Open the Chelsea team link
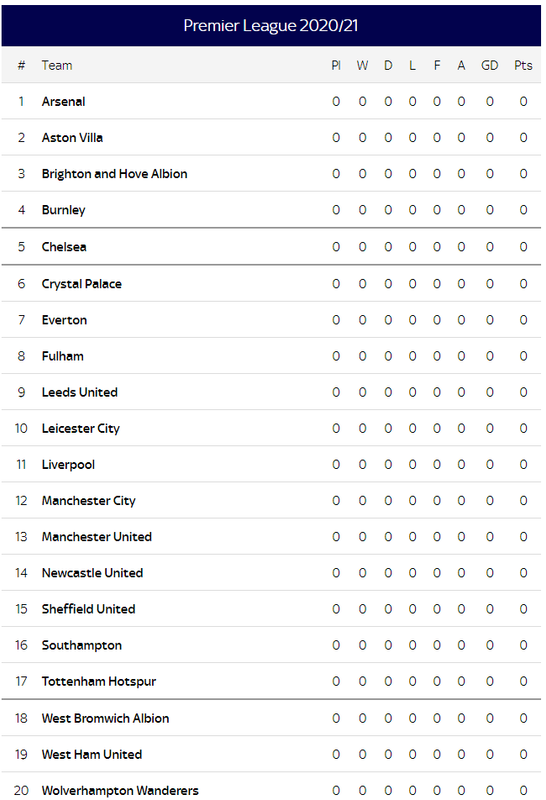The image size is (546, 800). tap(64, 247)
